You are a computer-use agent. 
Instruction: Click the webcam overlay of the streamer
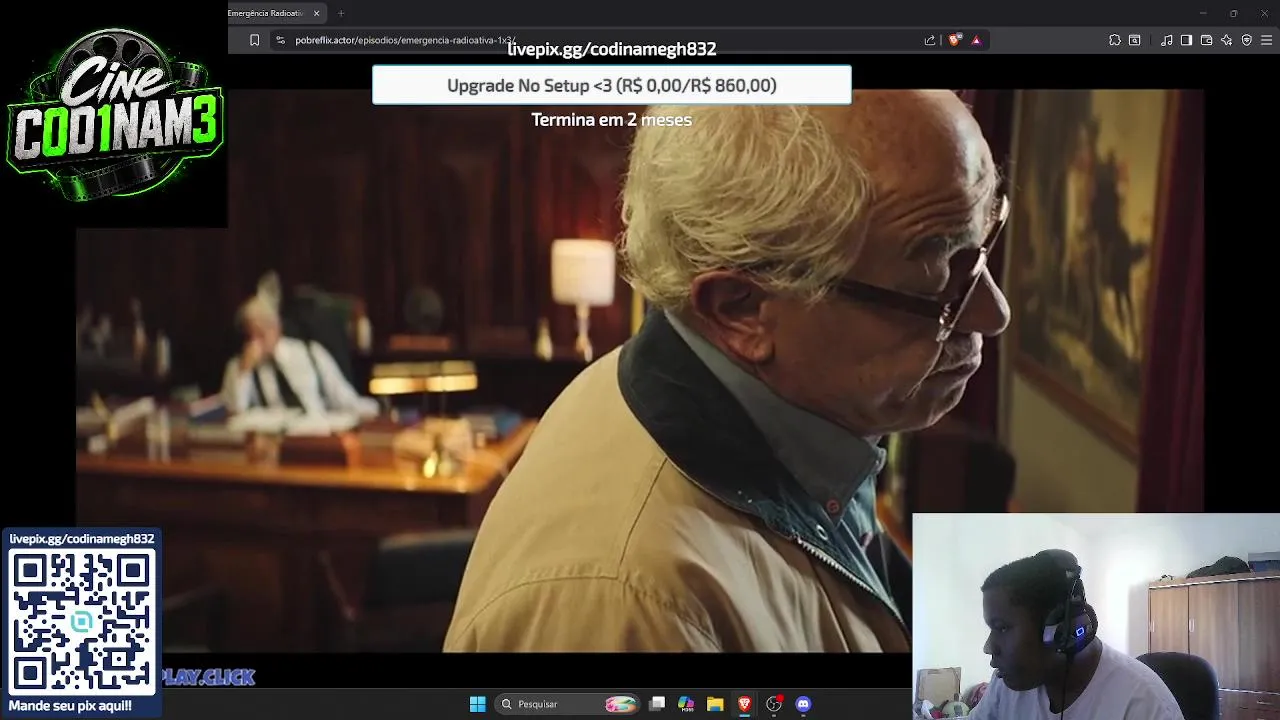(1096, 617)
